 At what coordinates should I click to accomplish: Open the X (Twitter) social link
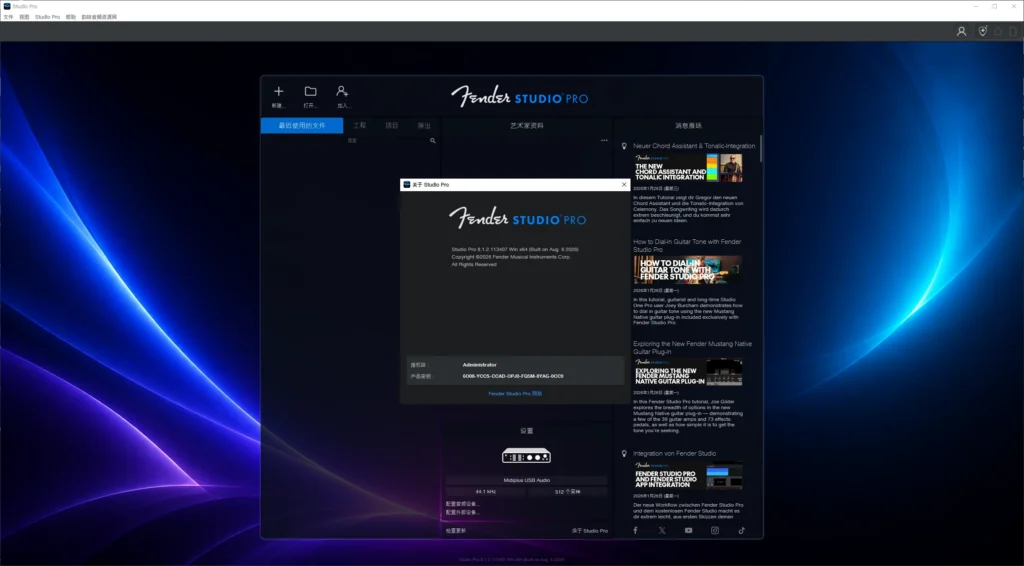(x=662, y=530)
